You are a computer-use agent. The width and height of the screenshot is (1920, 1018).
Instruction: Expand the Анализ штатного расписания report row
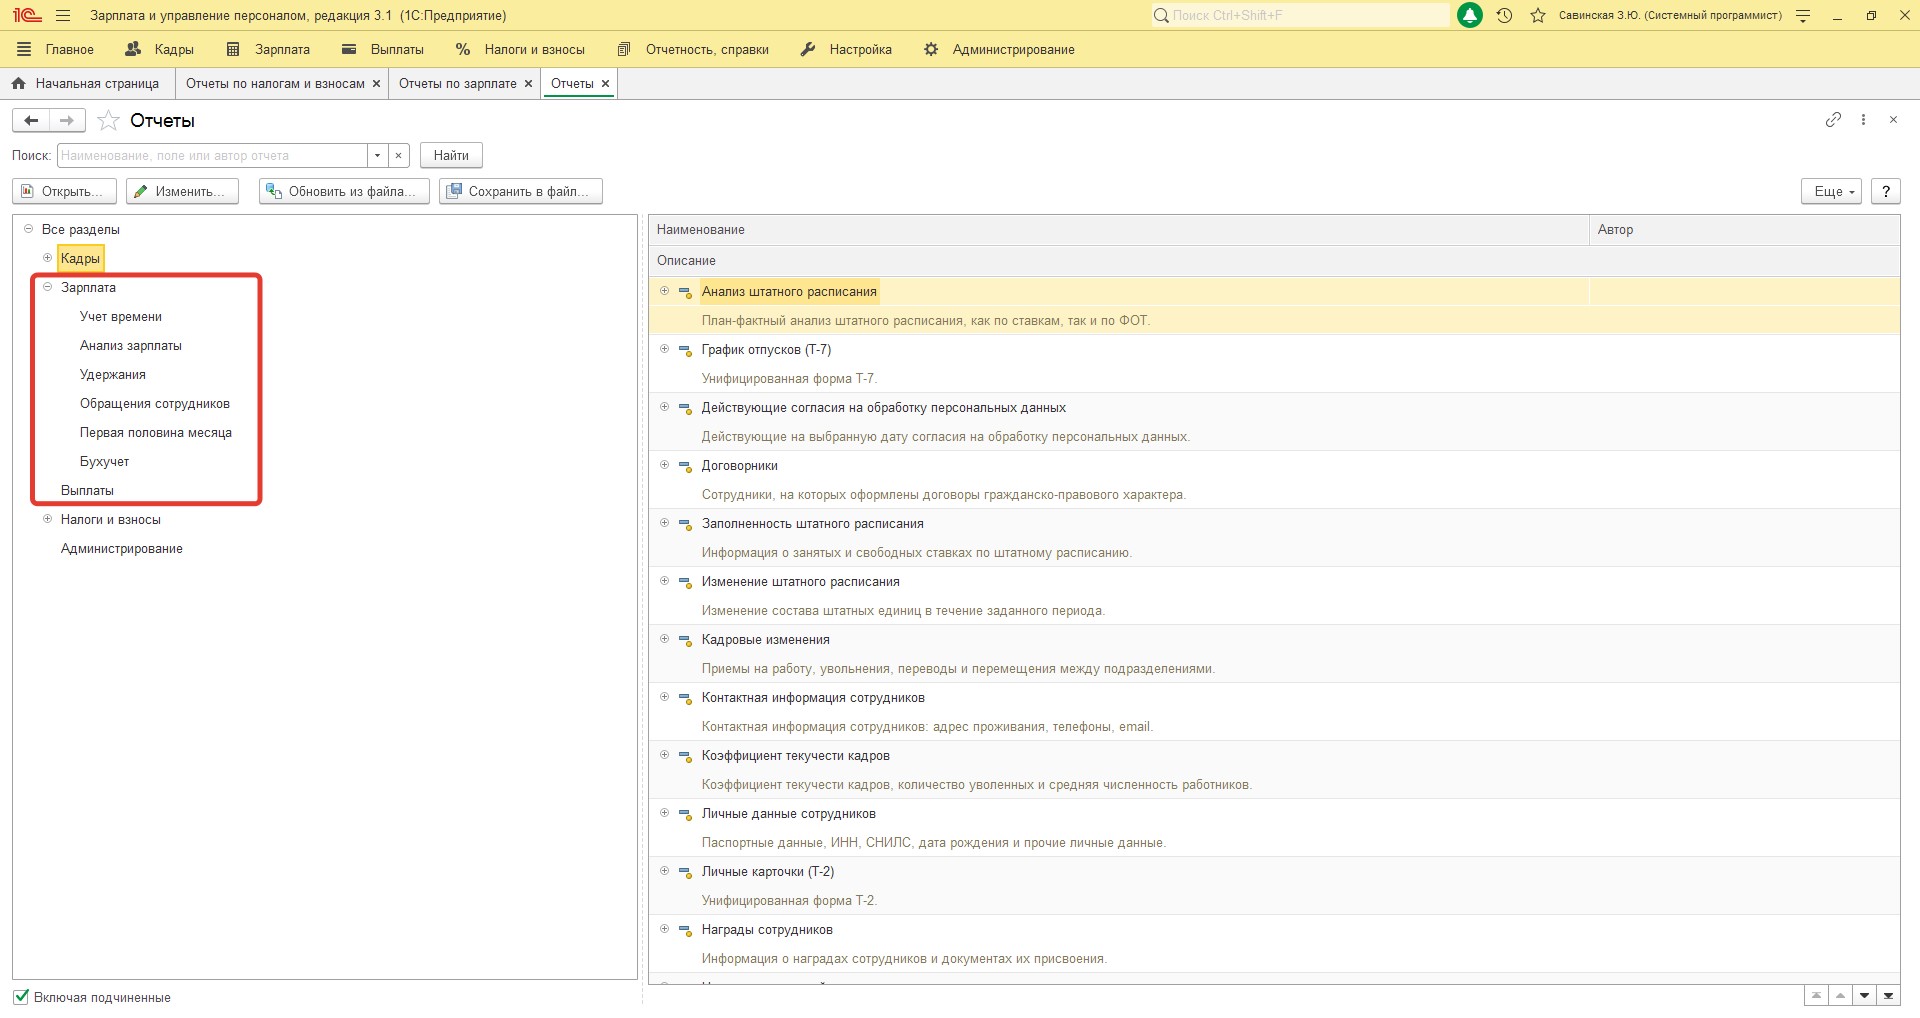tap(664, 291)
